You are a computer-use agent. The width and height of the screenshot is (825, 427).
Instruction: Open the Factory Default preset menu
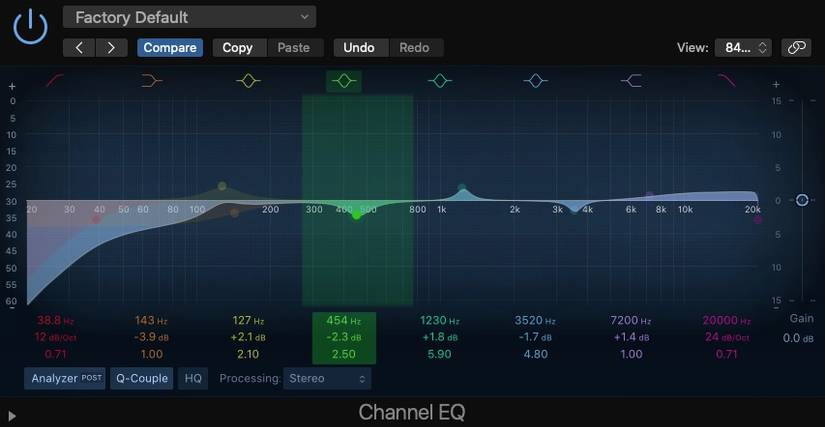pyautogui.click(x=189, y=17)
